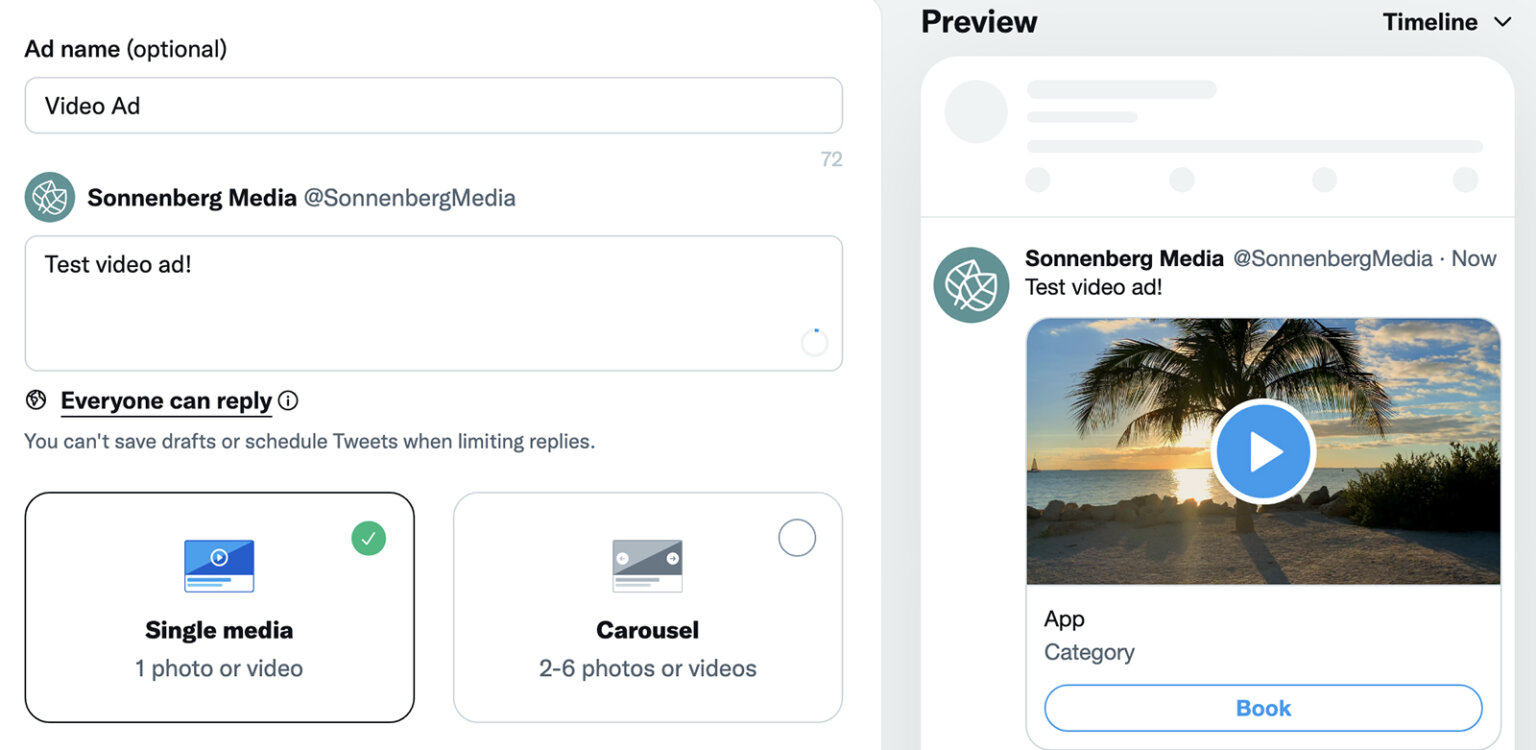Click the Ad name input field
1536x750 pixels.
(433, 105)
